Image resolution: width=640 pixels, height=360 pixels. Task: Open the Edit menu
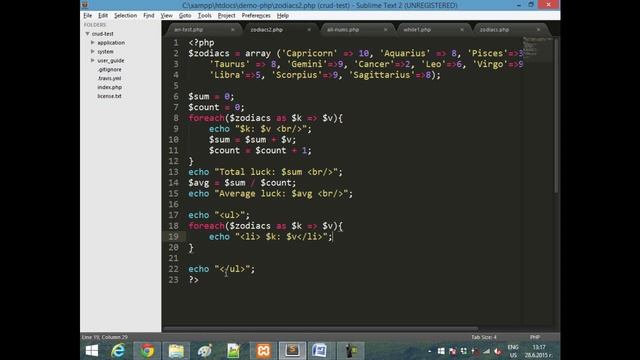[x=103, y=16]
